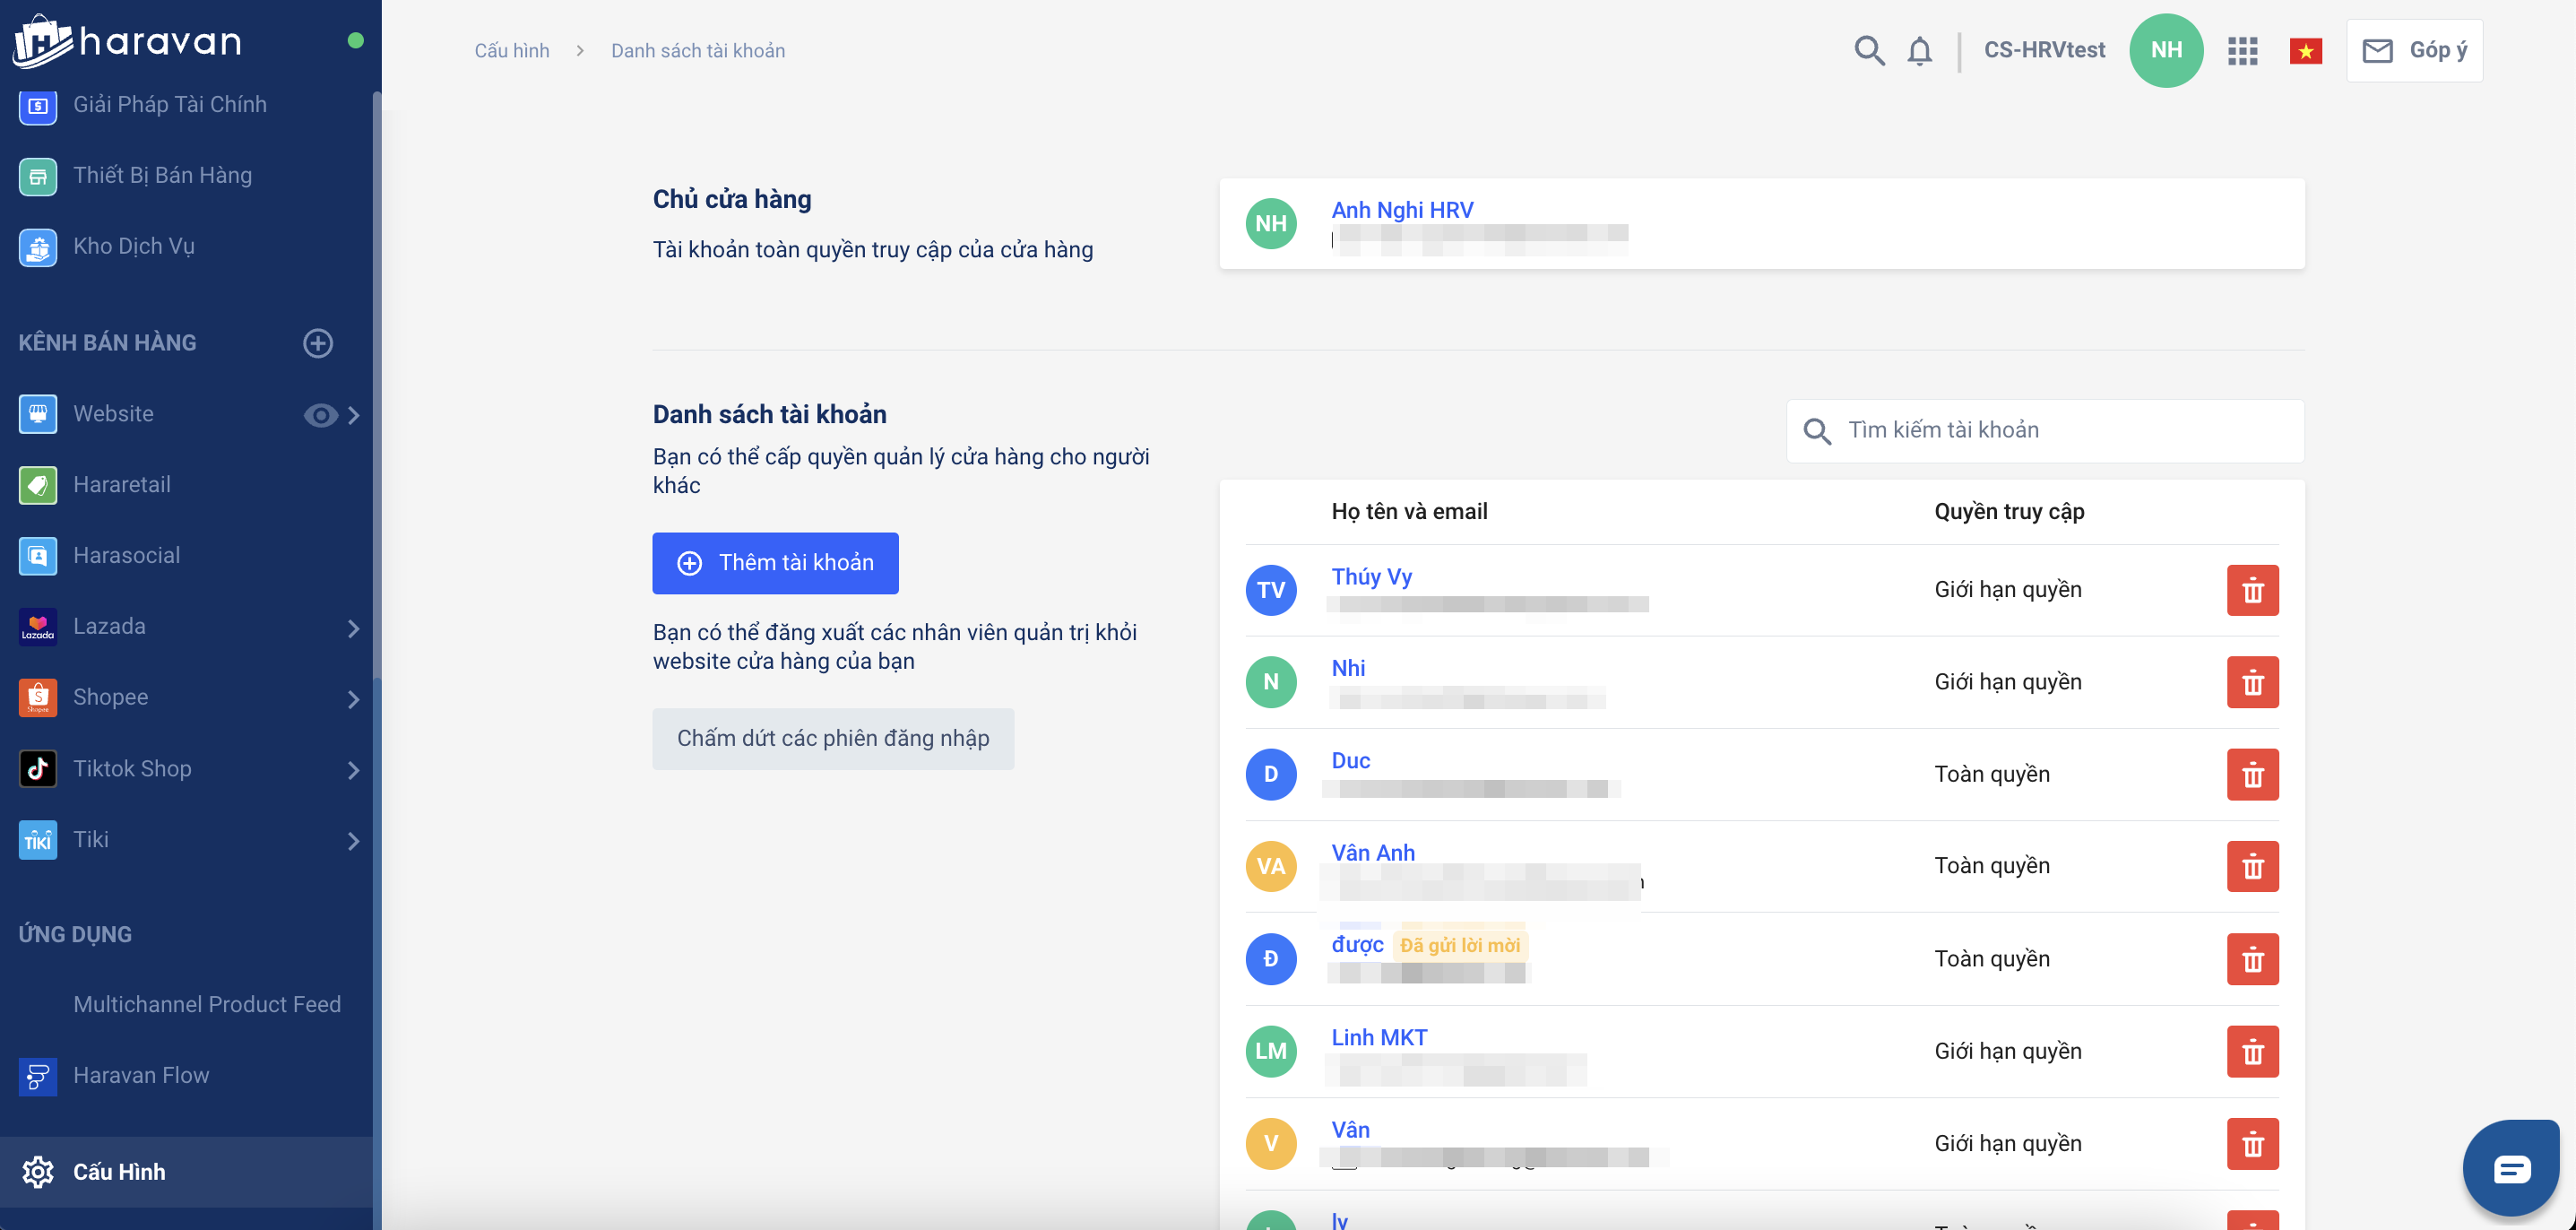This screenshot has width=2576, height=1230.
Task: Click the Kho Dịch Vụ icon
Action: (38, 247)
